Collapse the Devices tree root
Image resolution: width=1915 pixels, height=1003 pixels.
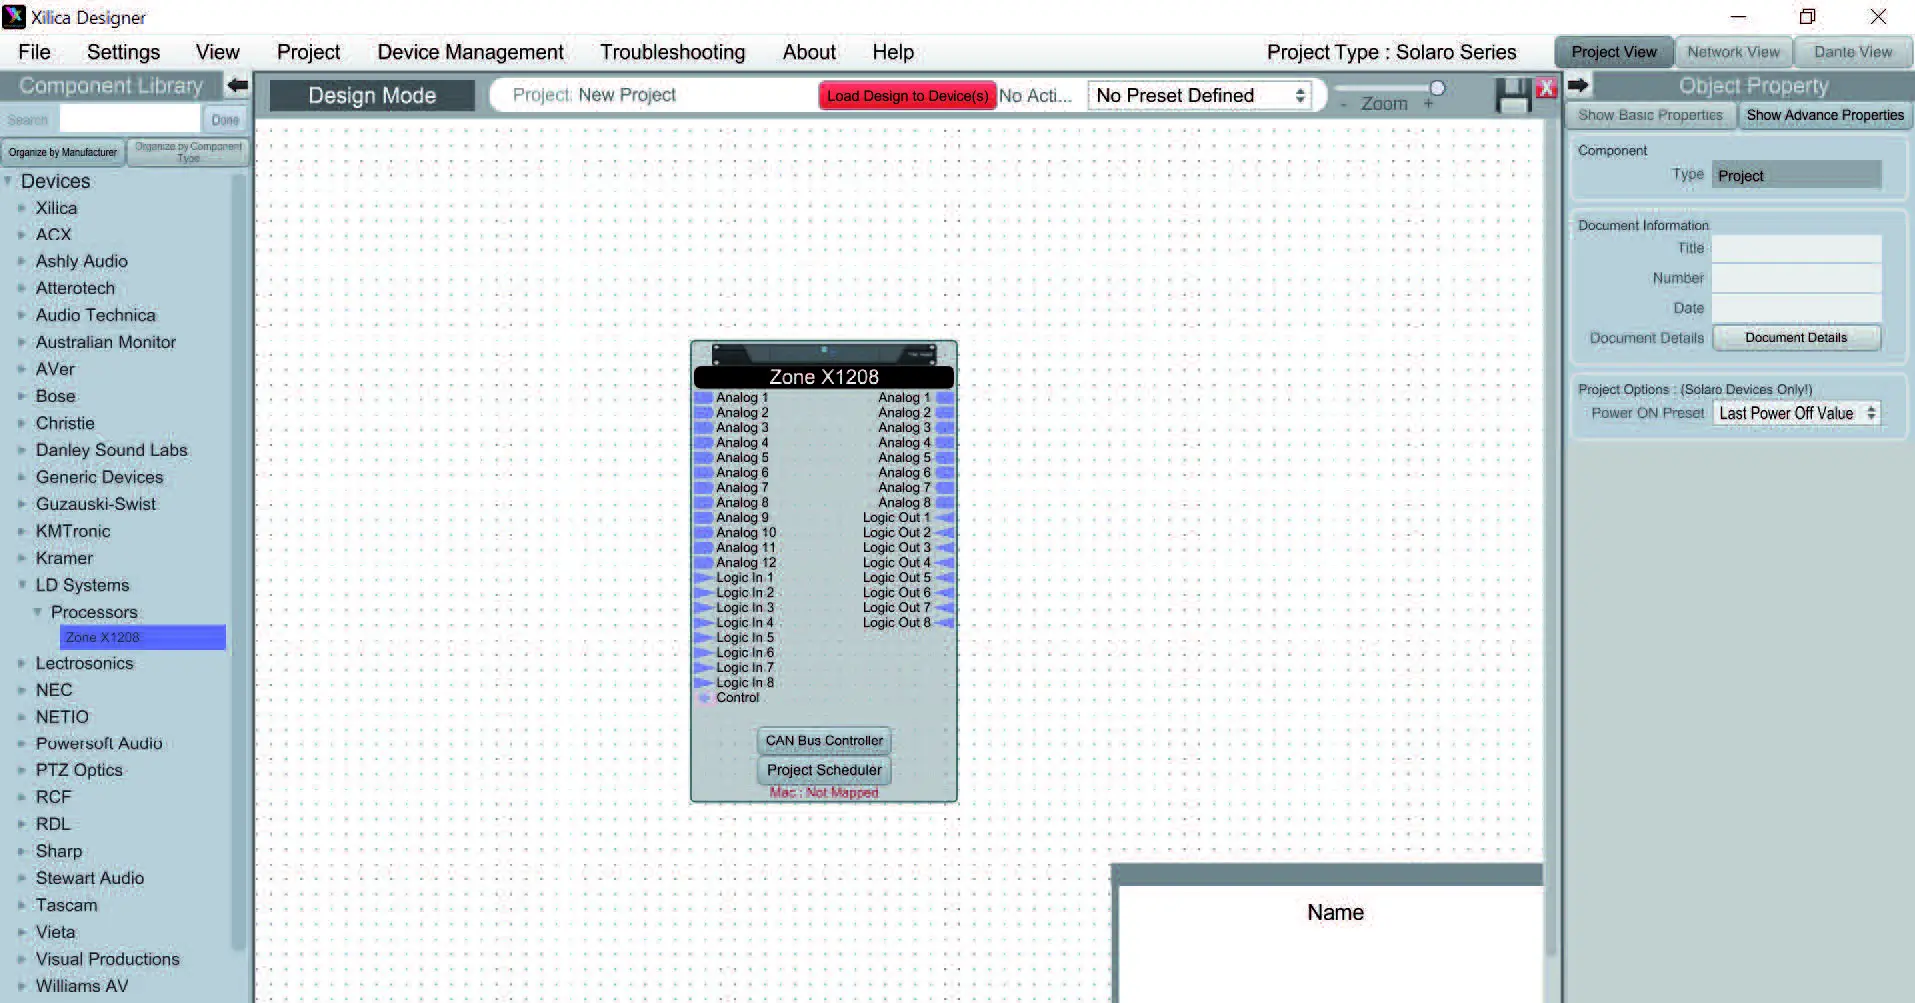[x=8, y=181]
